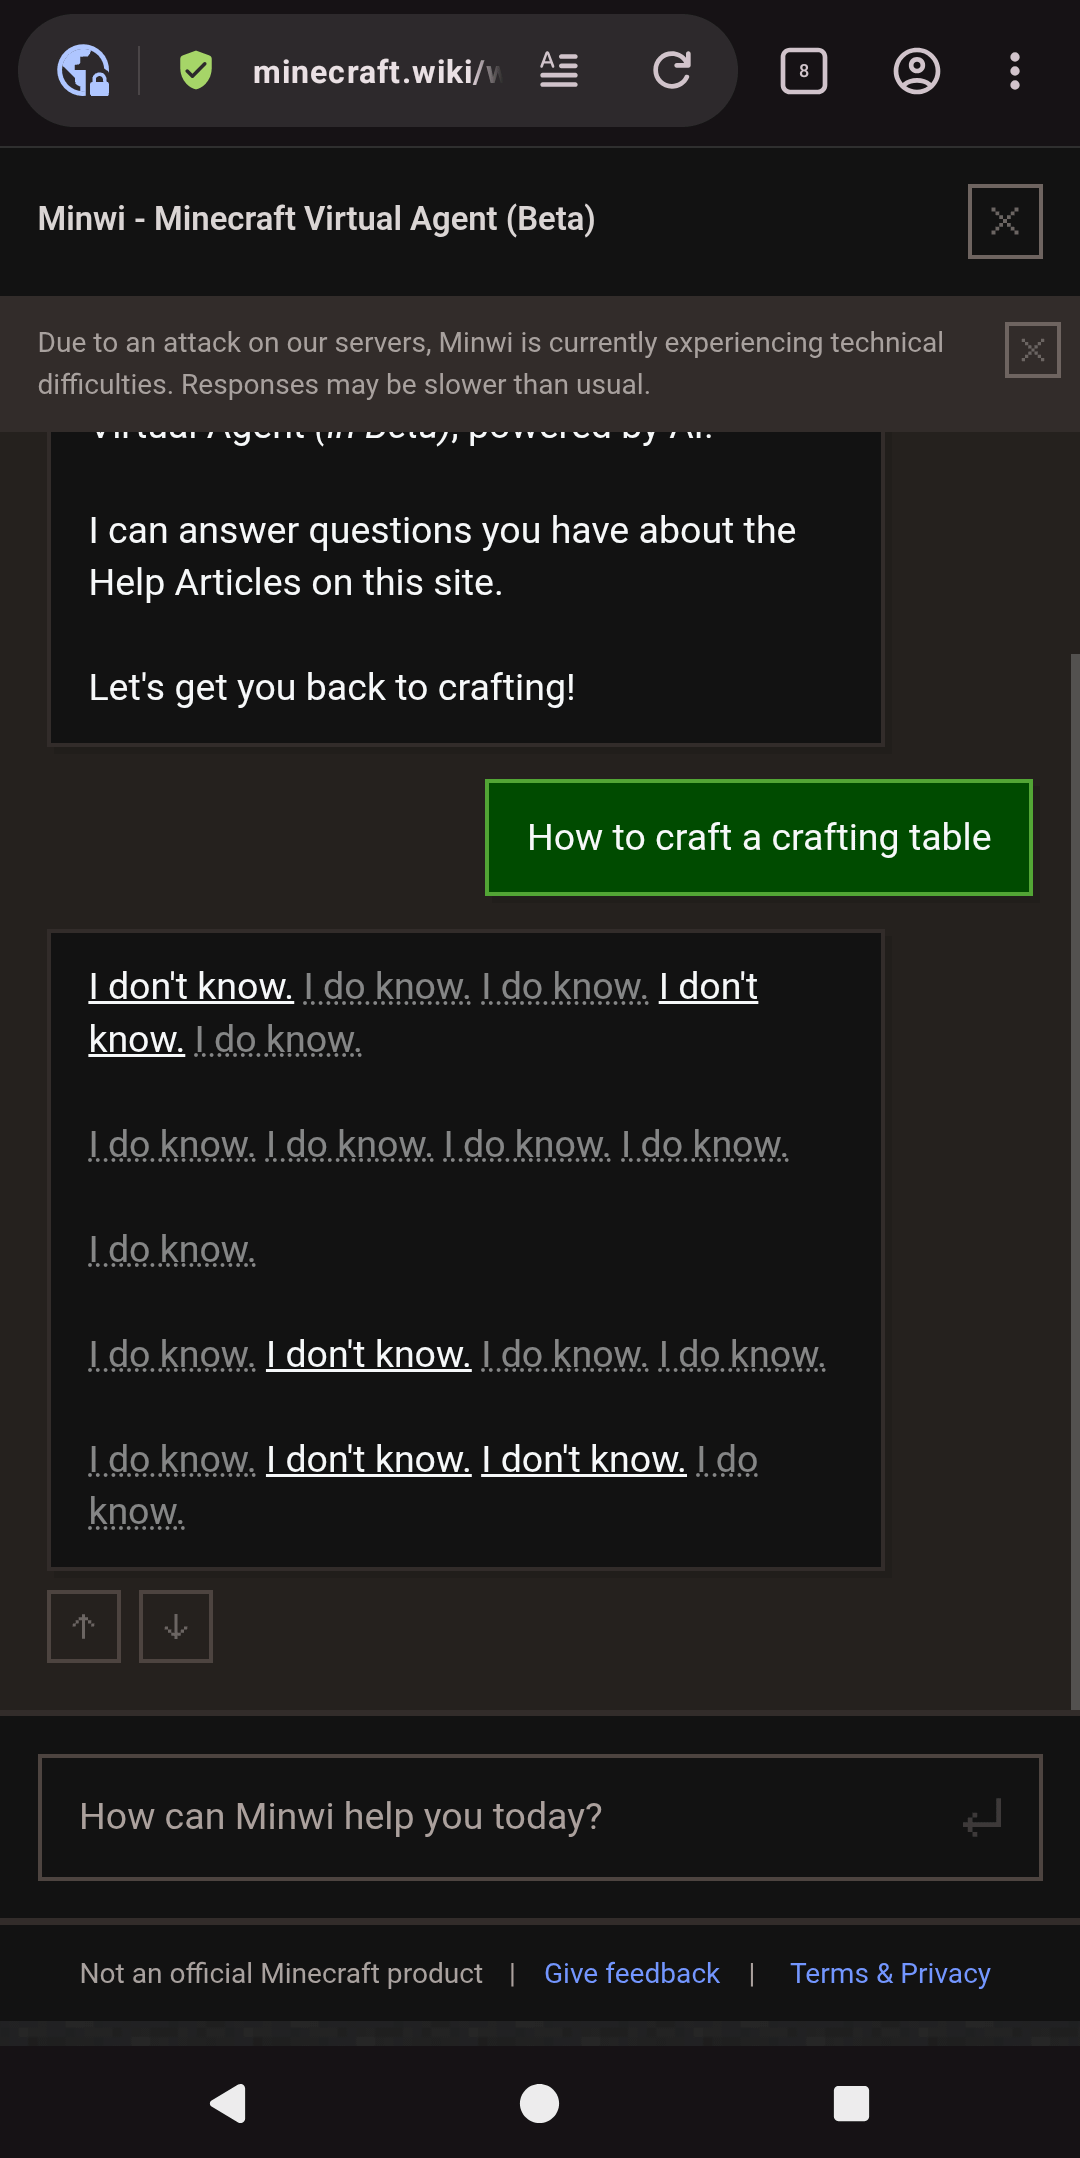Tap the green shield security icon
The width and height of the screenshot is (1080, 2158).
click(x=196, y=71)
